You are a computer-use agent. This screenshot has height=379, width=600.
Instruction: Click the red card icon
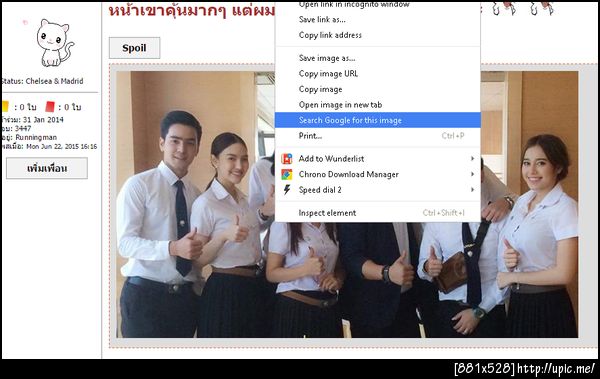coord(50,106)
